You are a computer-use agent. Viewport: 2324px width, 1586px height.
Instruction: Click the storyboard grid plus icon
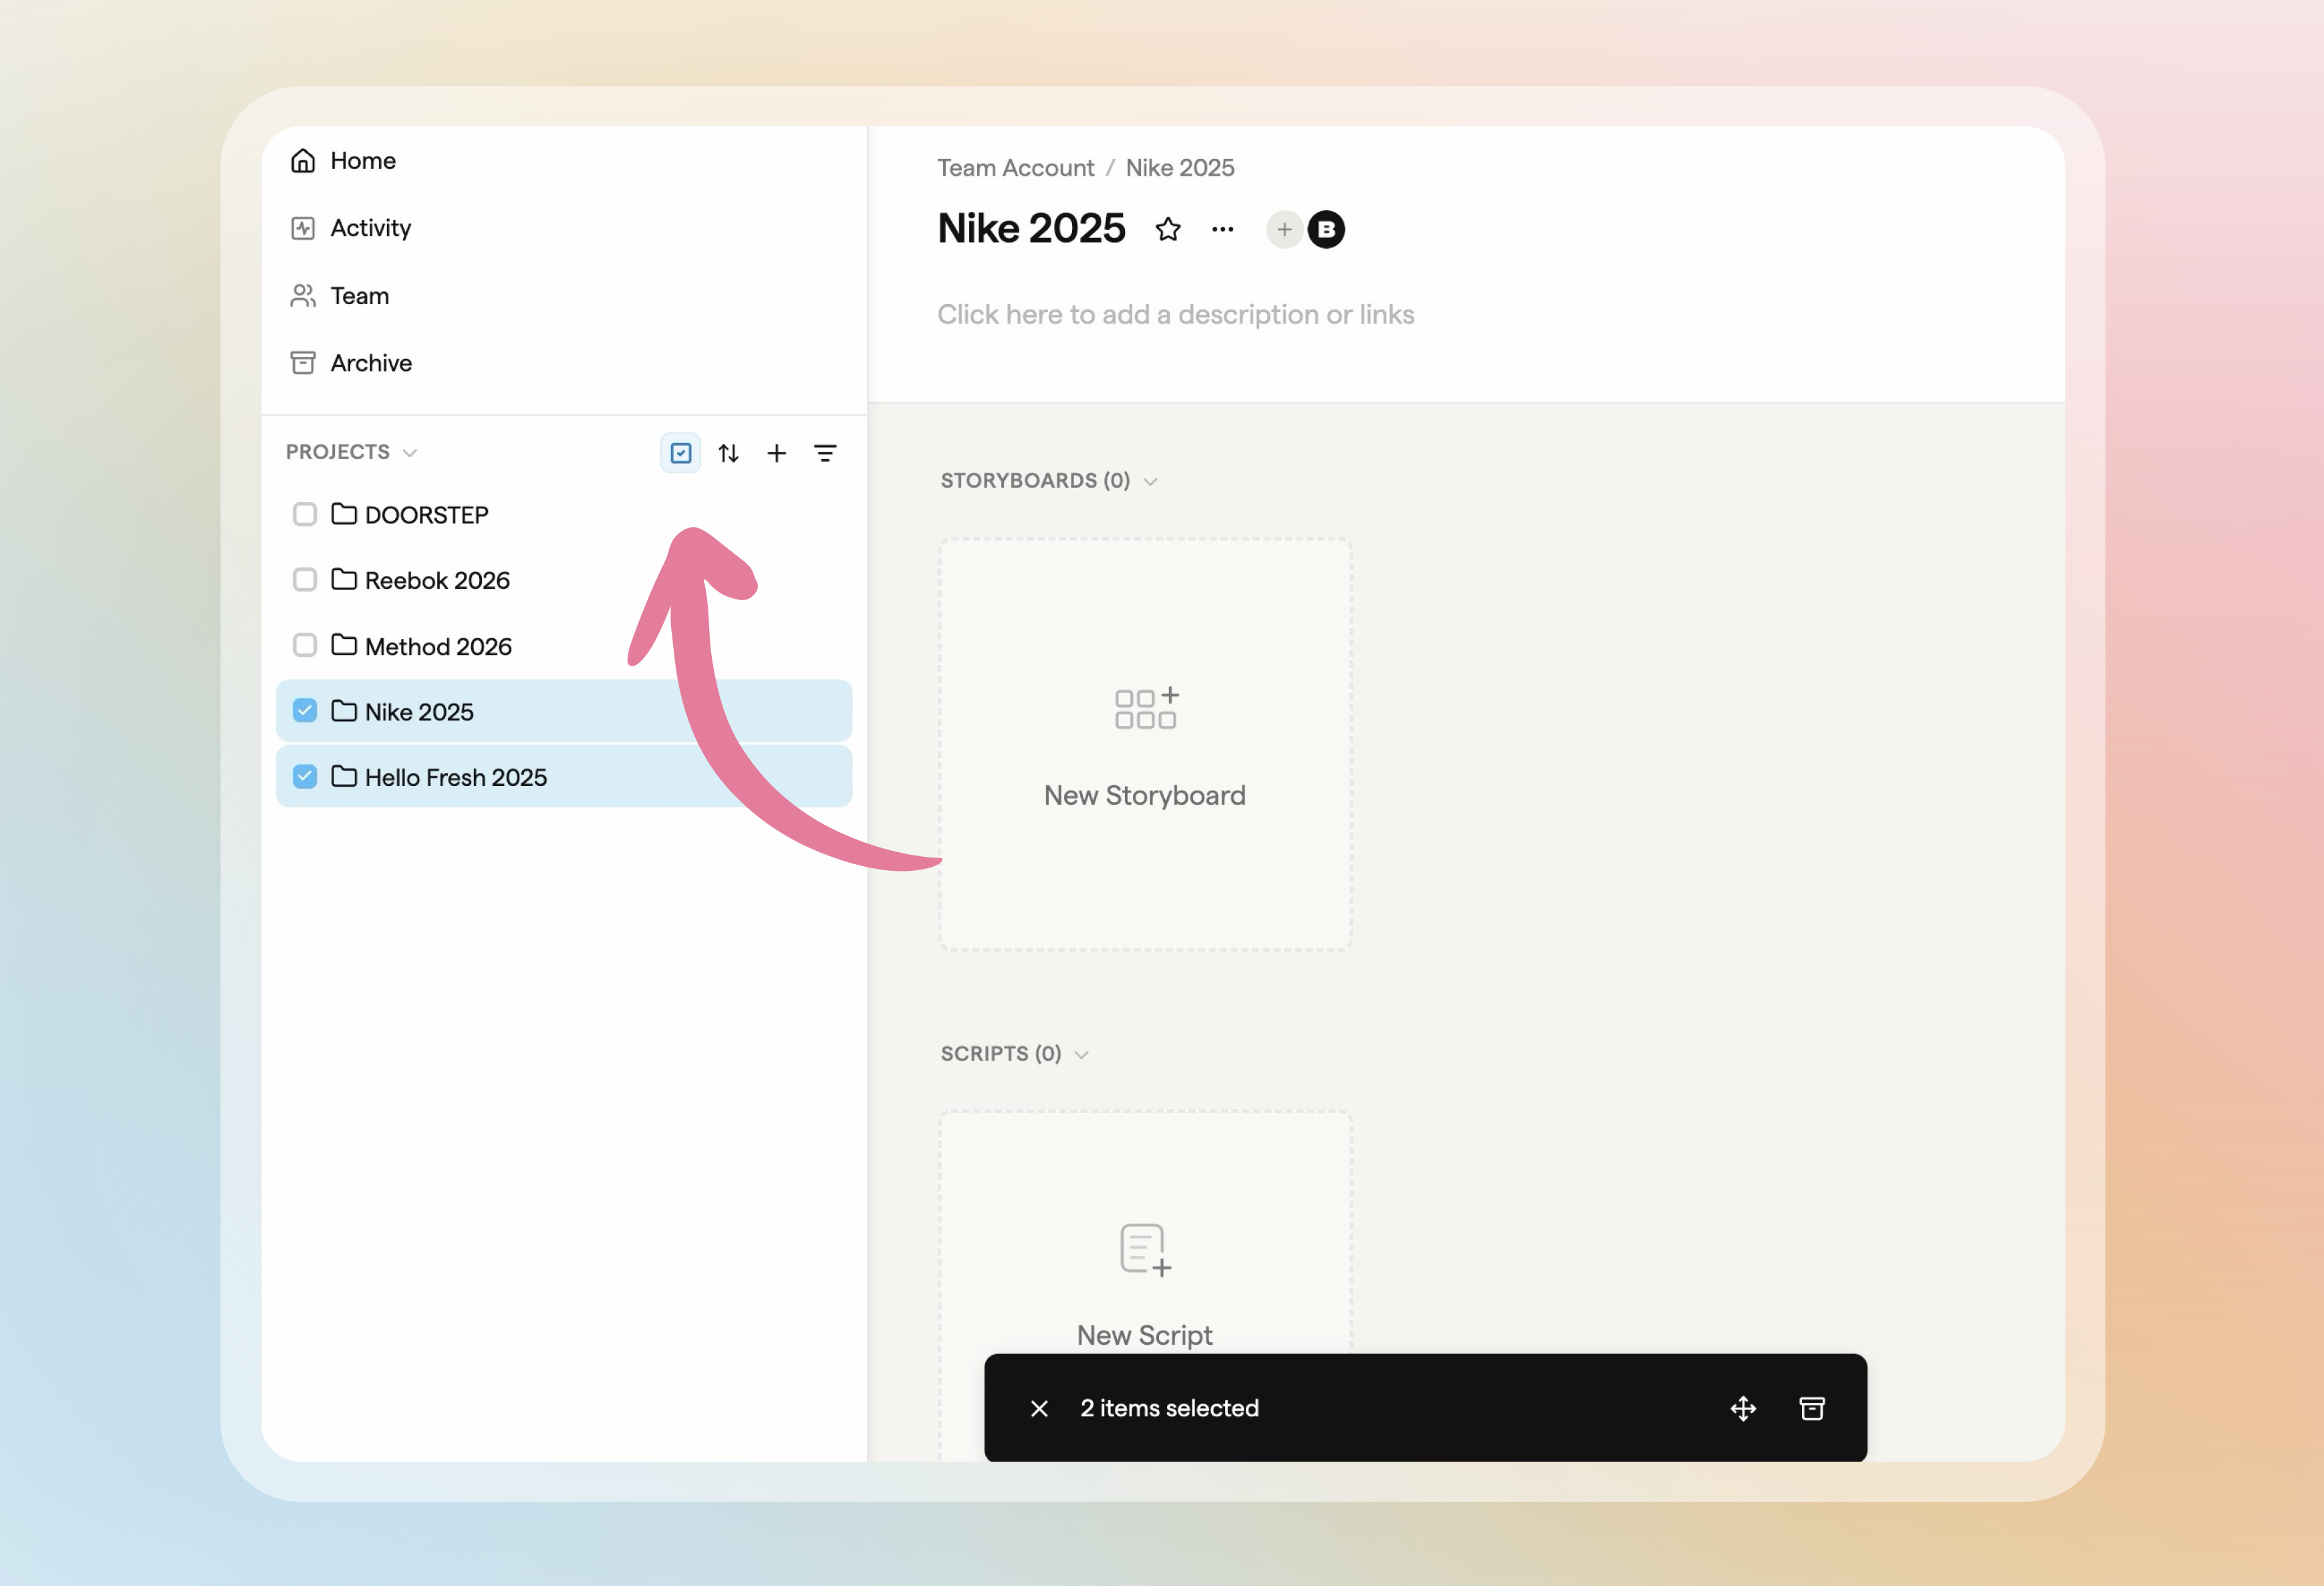pos(1146,708)
